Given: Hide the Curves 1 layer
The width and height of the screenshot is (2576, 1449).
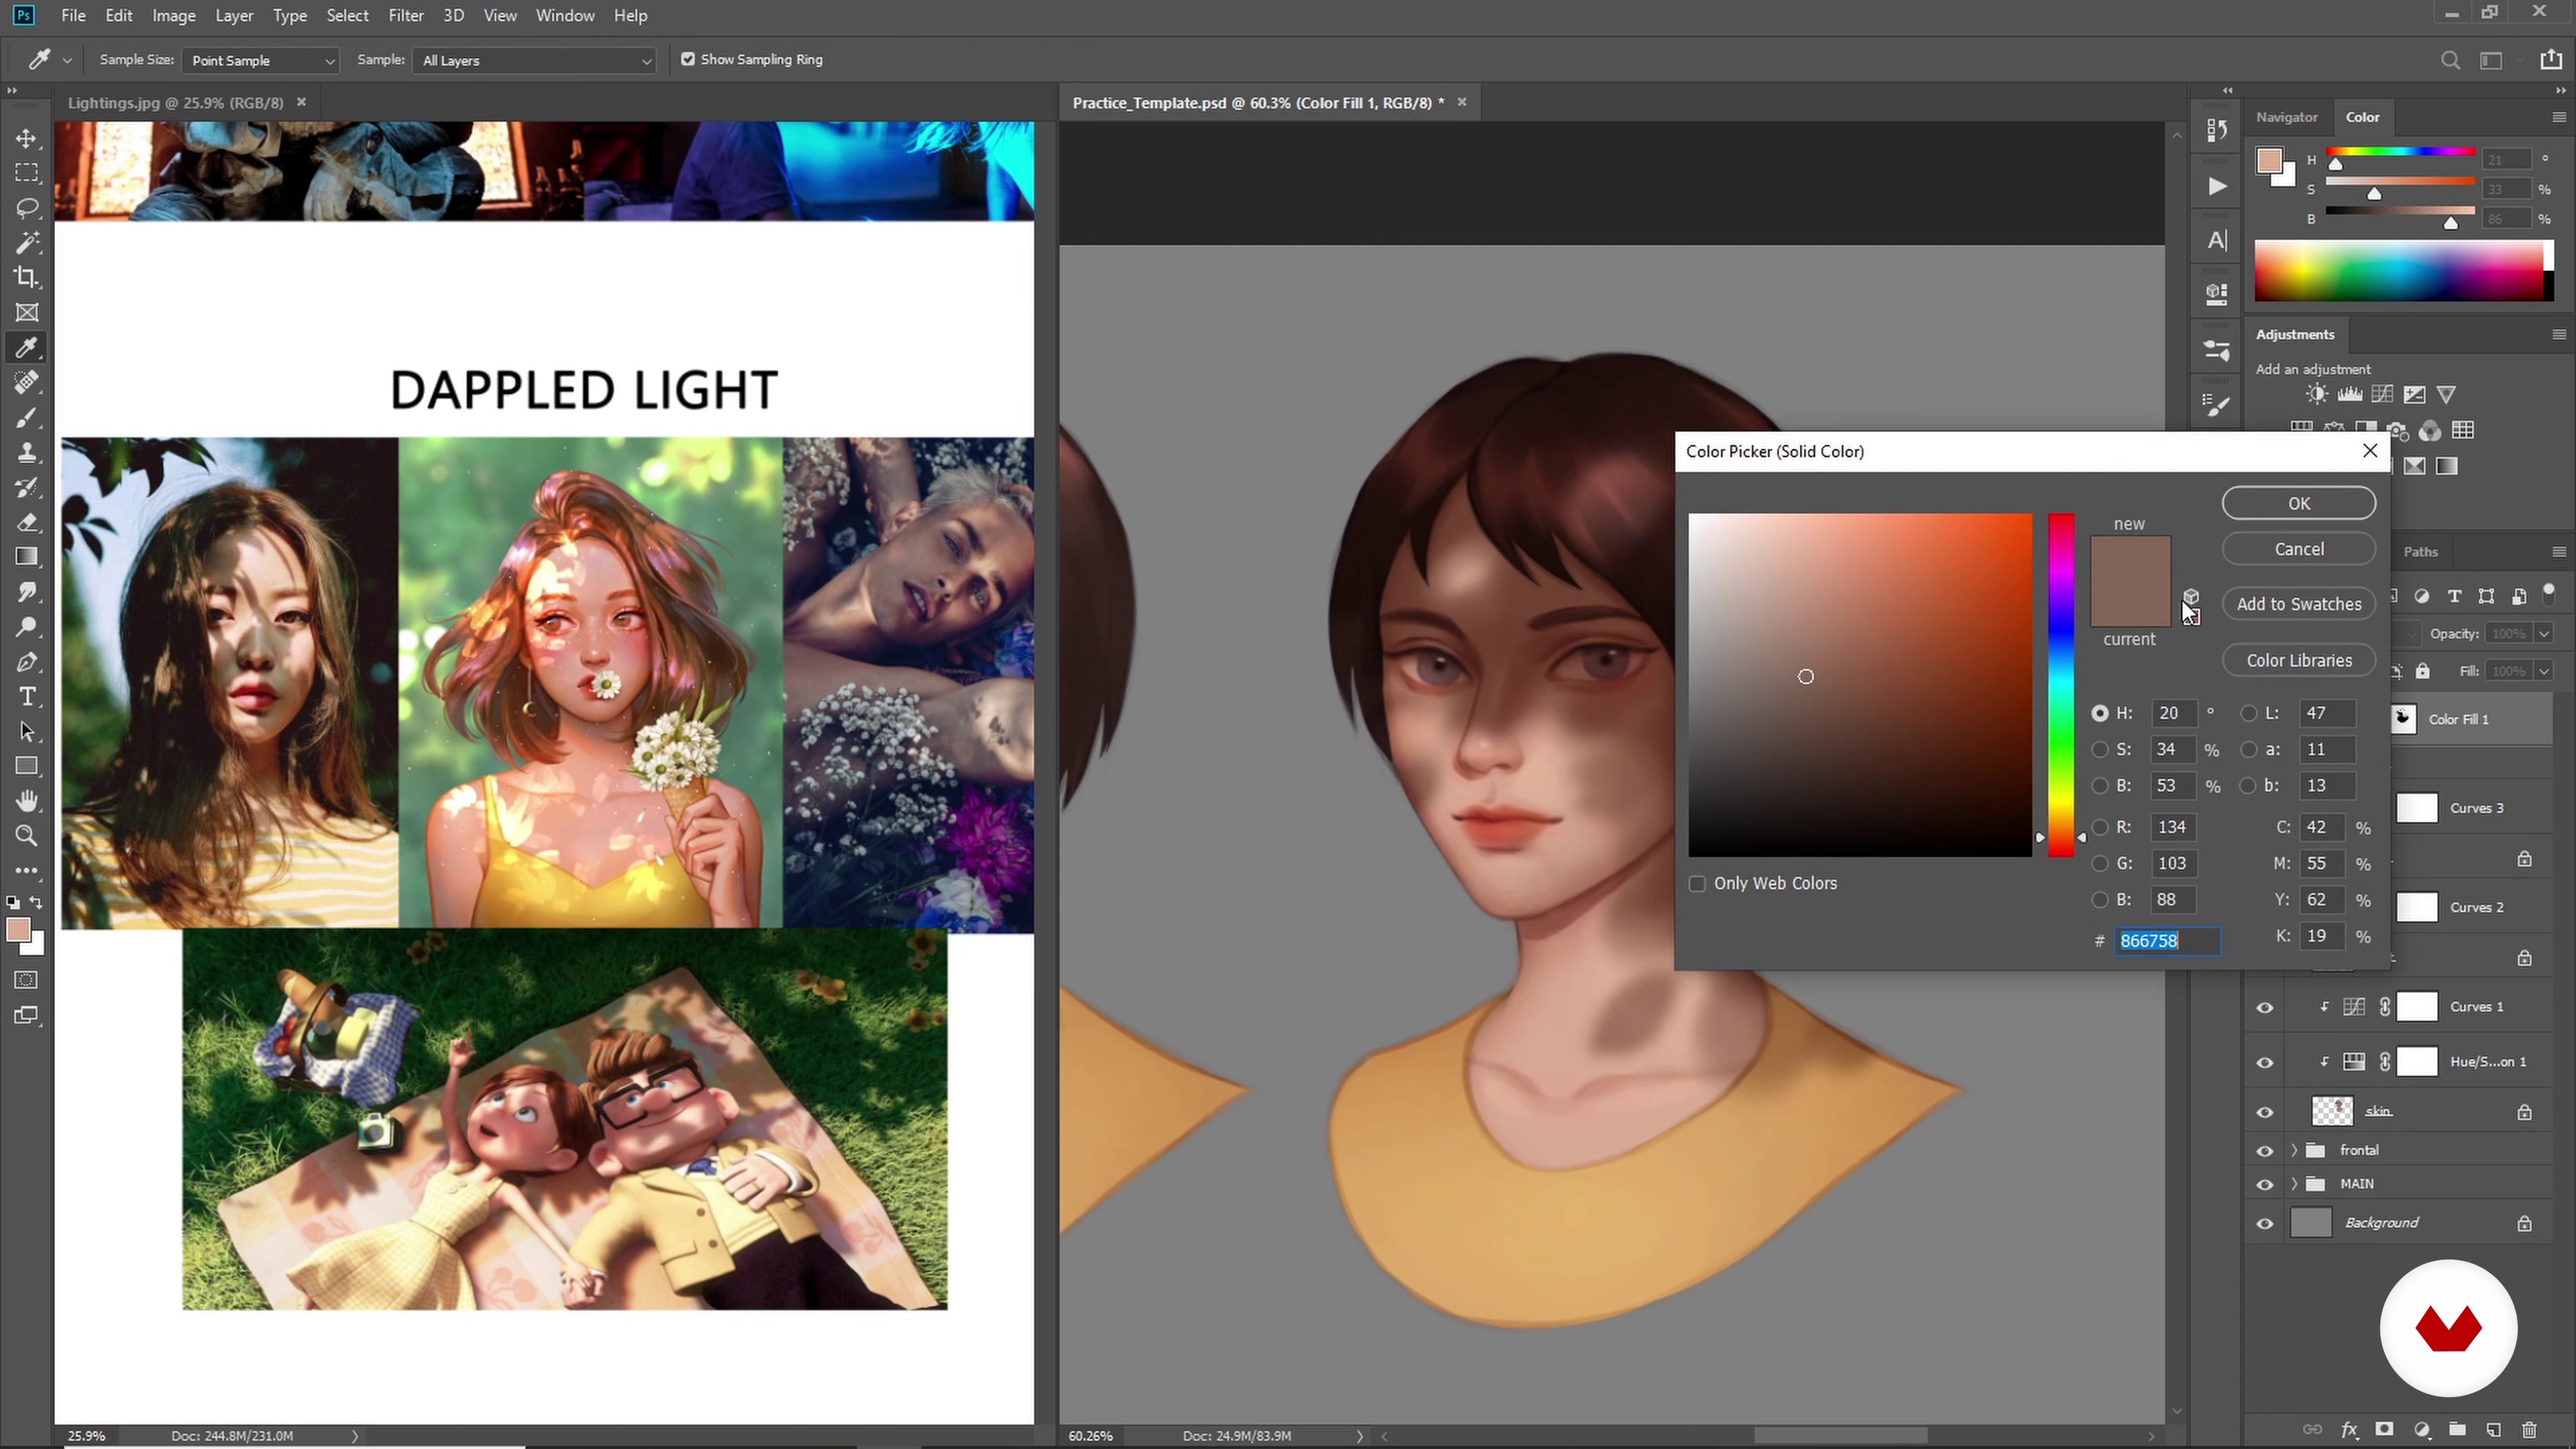Looking at the screenshot, I should tap(2265, 1008).
